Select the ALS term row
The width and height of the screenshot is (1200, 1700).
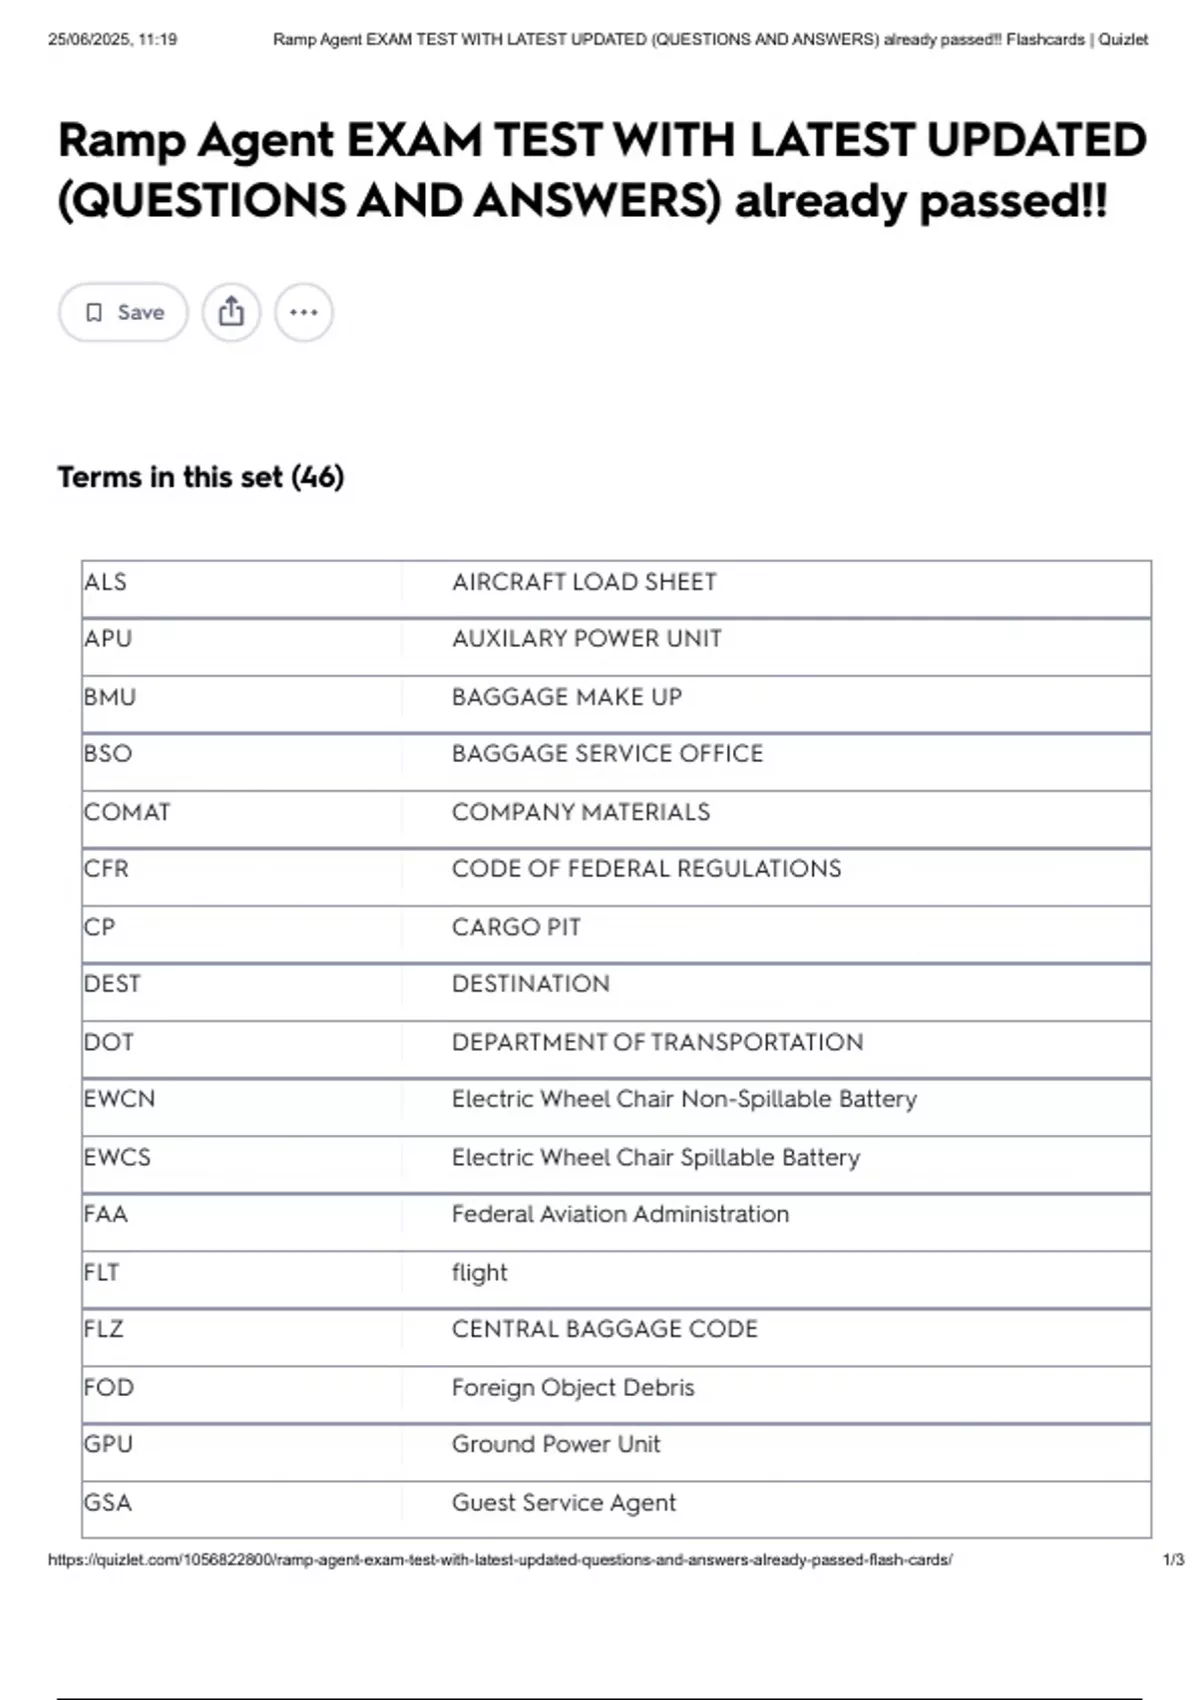coord(106,582)
